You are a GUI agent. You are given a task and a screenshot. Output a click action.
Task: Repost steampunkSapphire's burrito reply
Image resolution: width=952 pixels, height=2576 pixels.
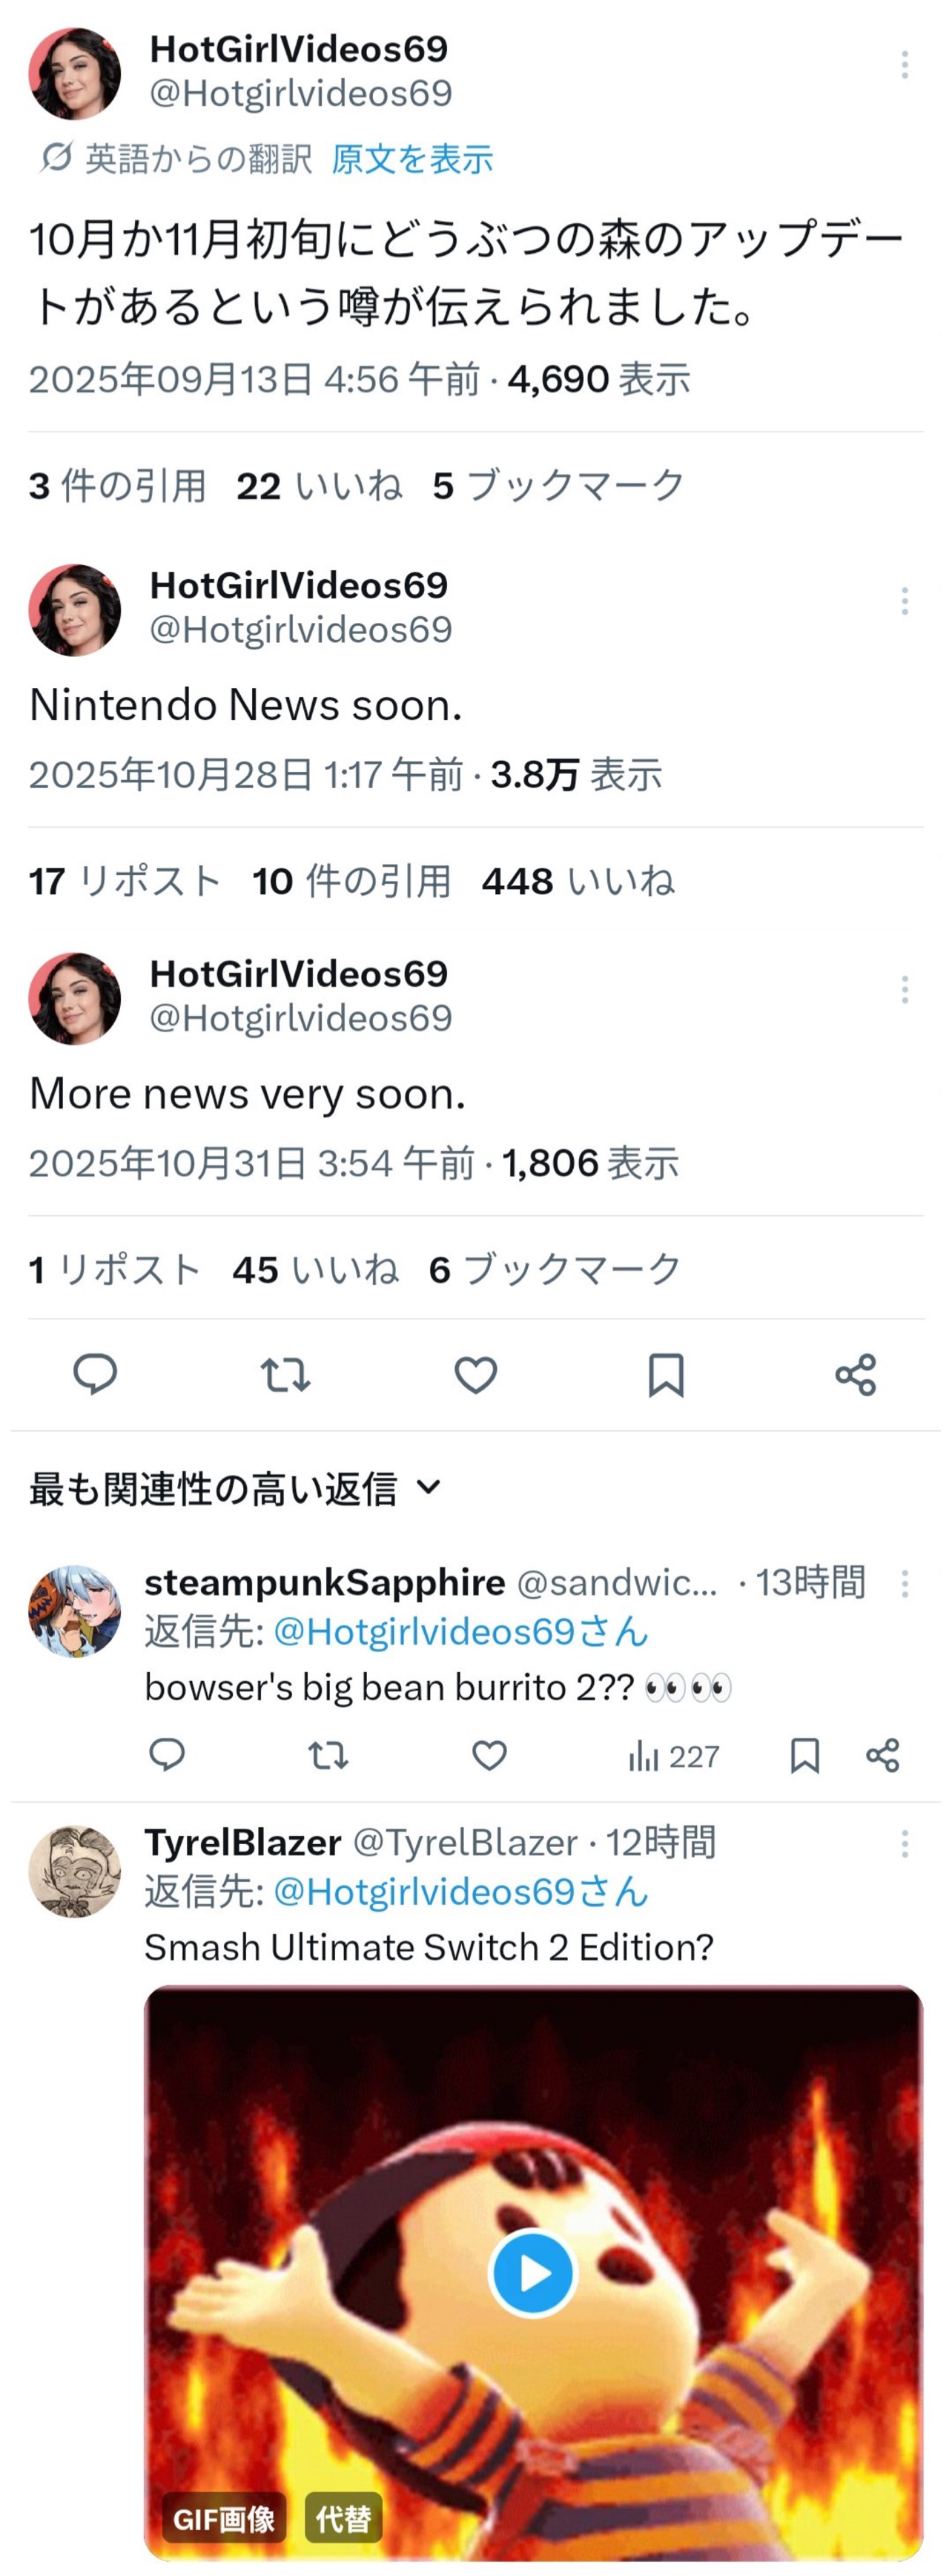pos(328,1755)
